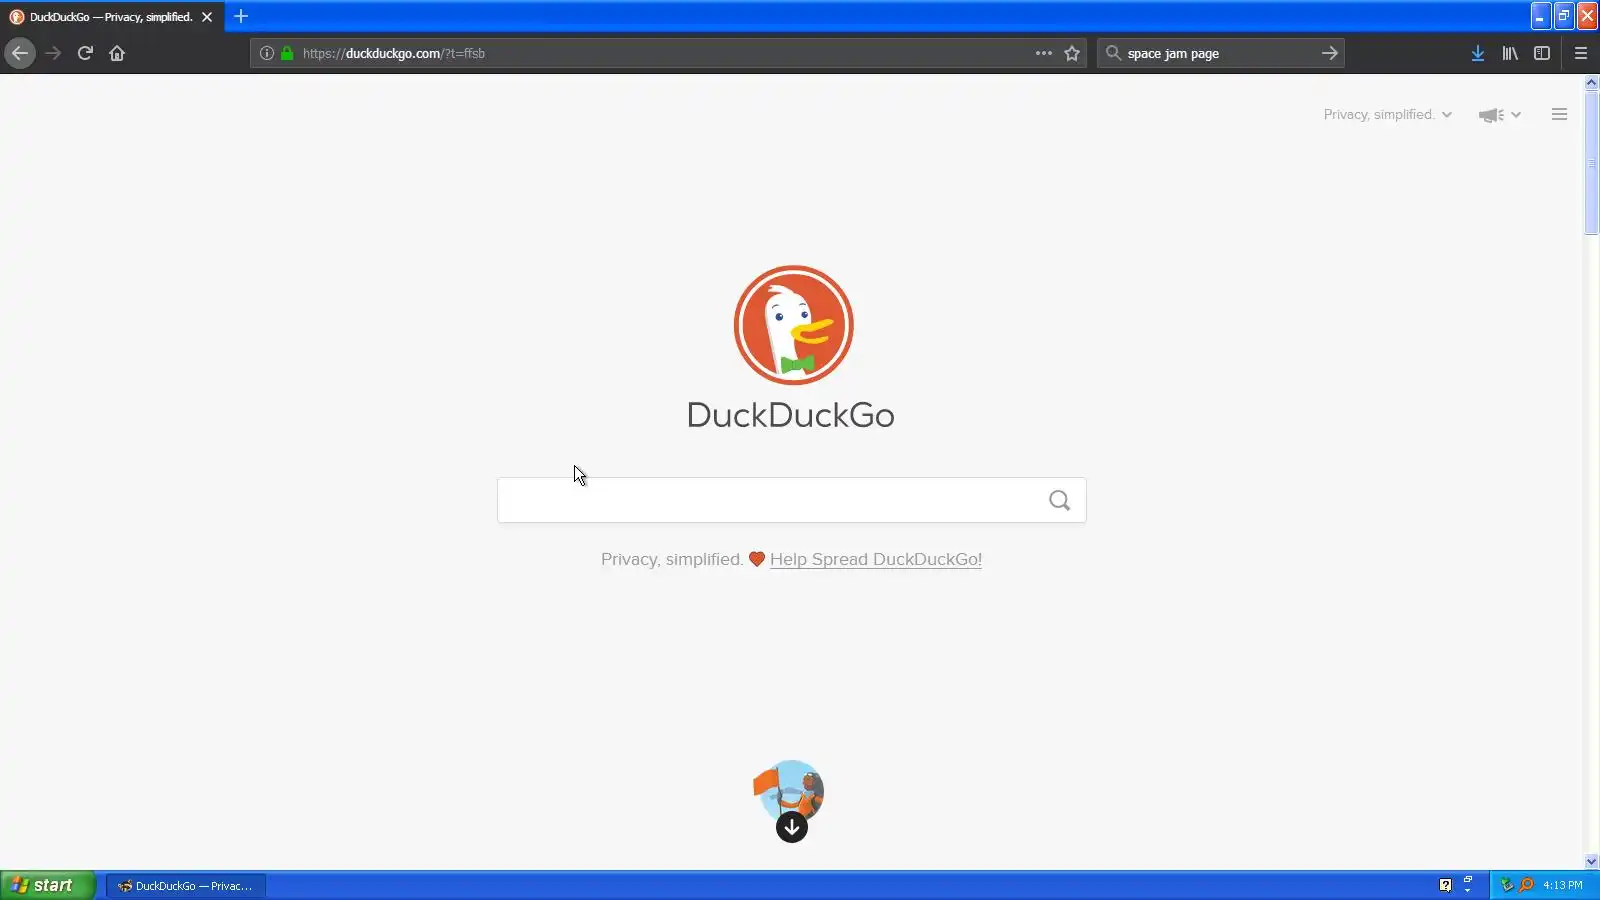Click the 'DuckDuckGo' wordmark text
The height and width of the screenshot is (900, 1600).
coord(791,415)
